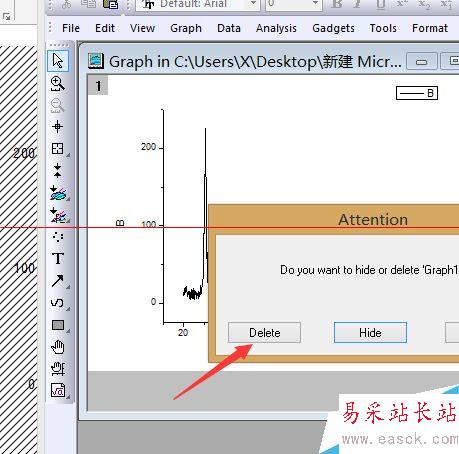459x454 pixels.
Task: Select the blue Selection on Active Plot tool
Action: [x=58, y=193]
